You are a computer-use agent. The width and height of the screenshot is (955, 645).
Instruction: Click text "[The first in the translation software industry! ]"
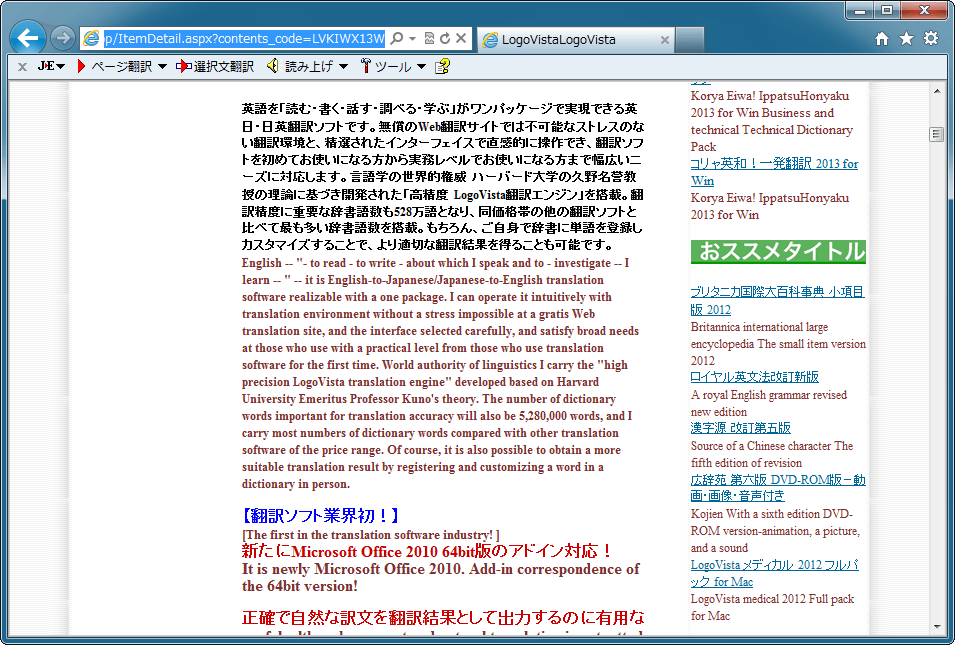pos(370,535)
